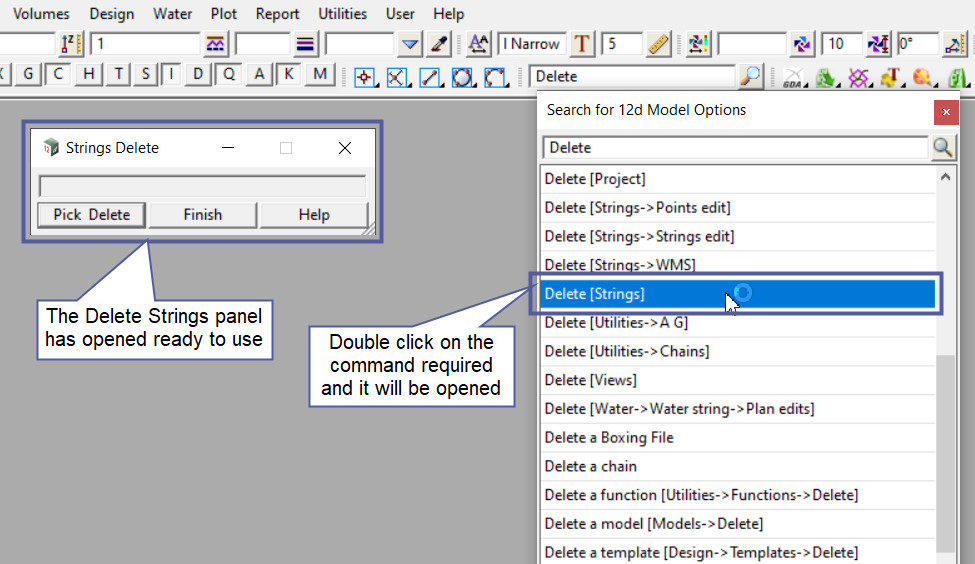975x564 pixels.
Task: Toggle the C snap letter button
Action: [58, 74]
